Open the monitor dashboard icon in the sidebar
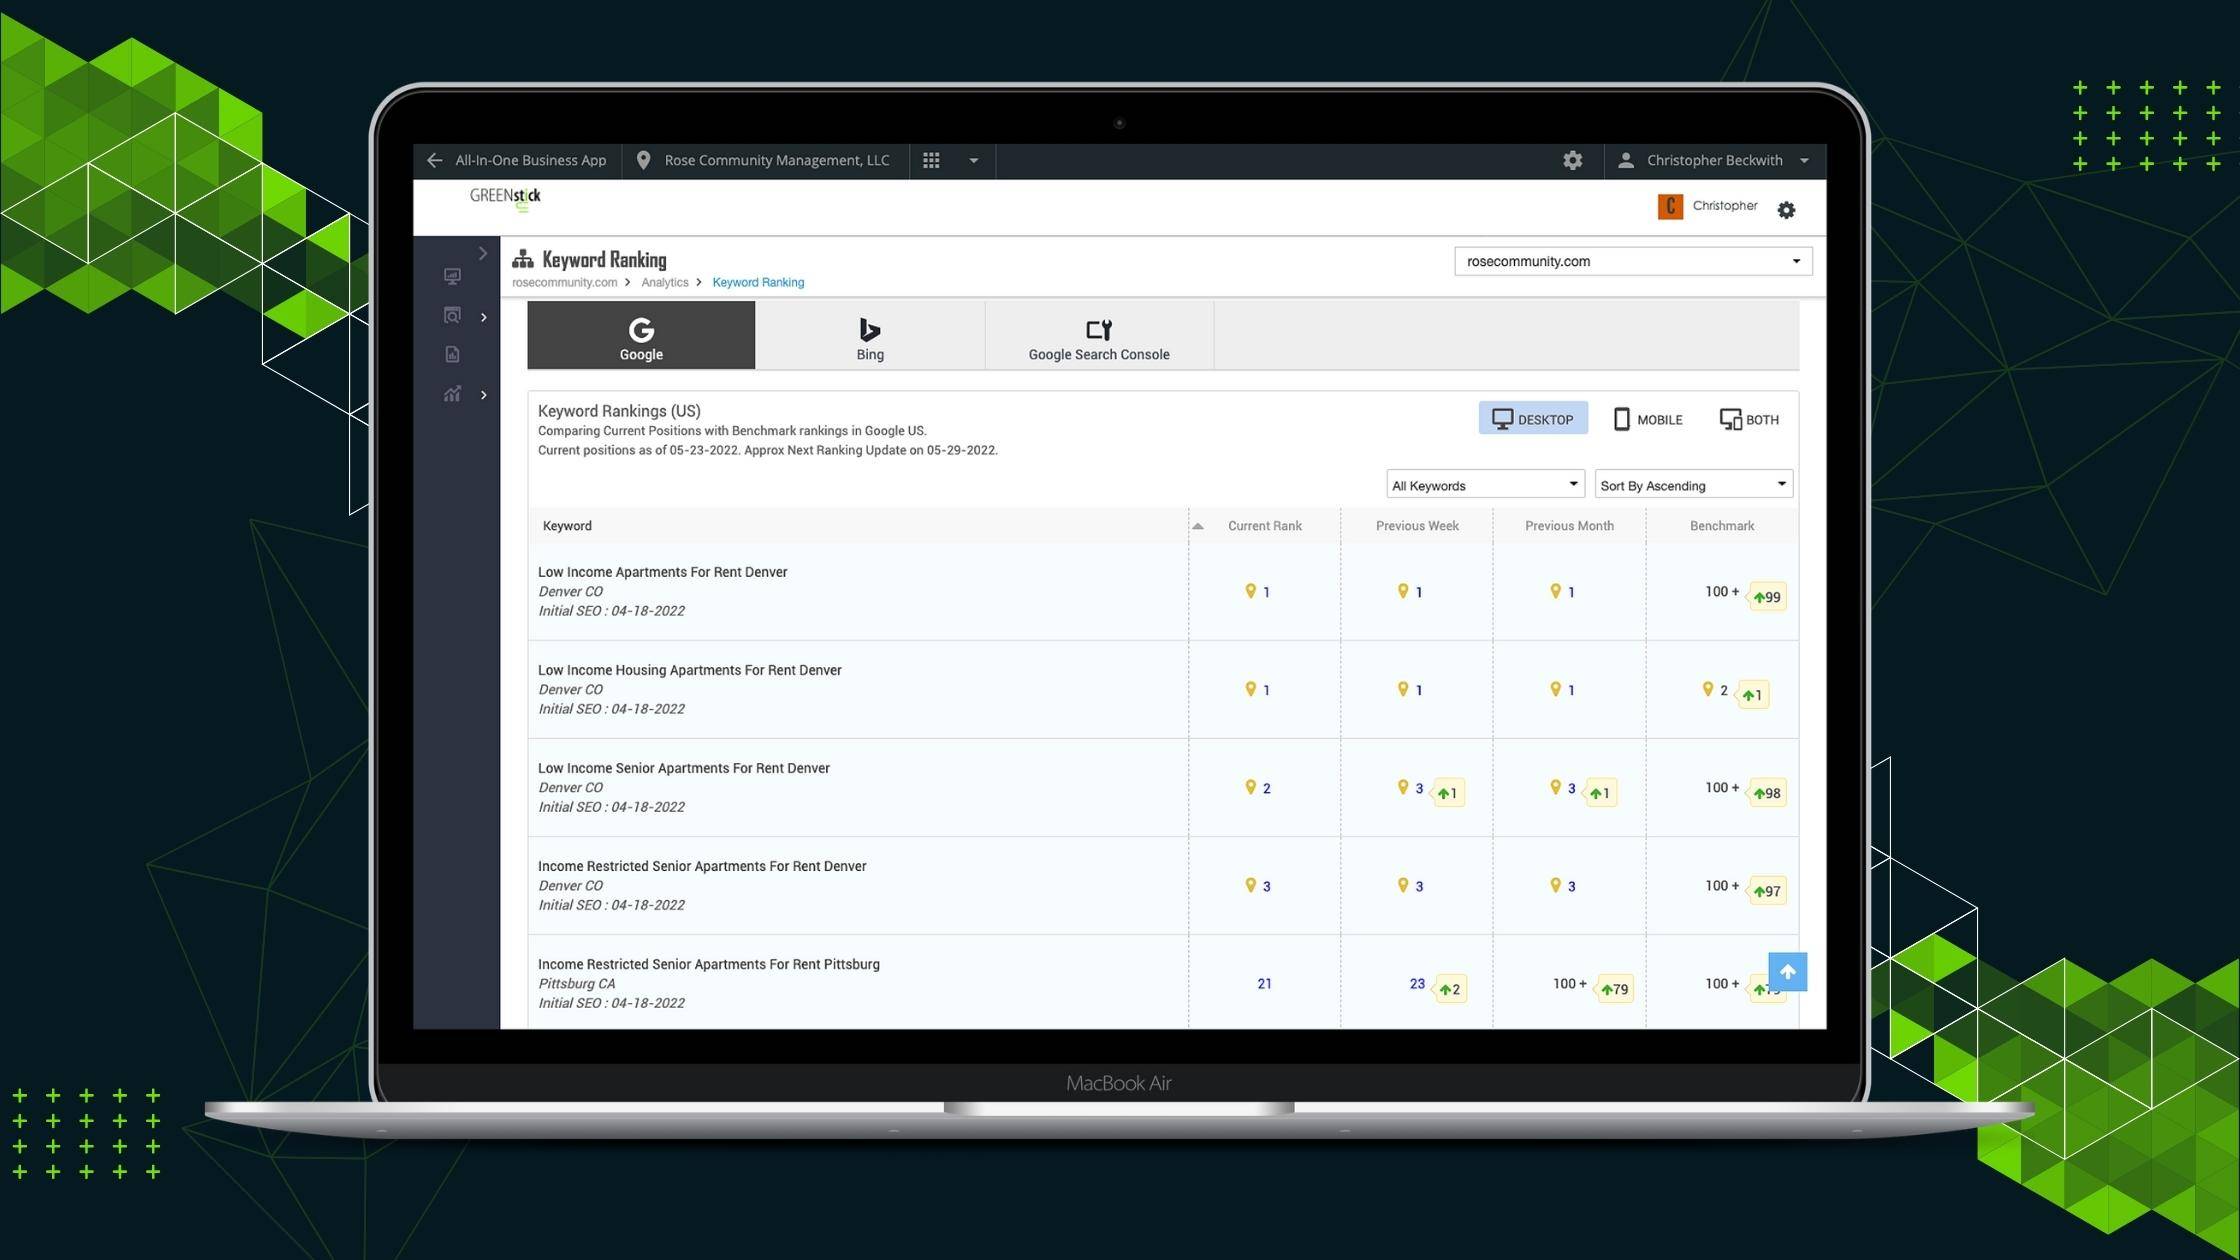Image resolution: width=2240 pixels, height=1260 pixels. coord(452,276)
